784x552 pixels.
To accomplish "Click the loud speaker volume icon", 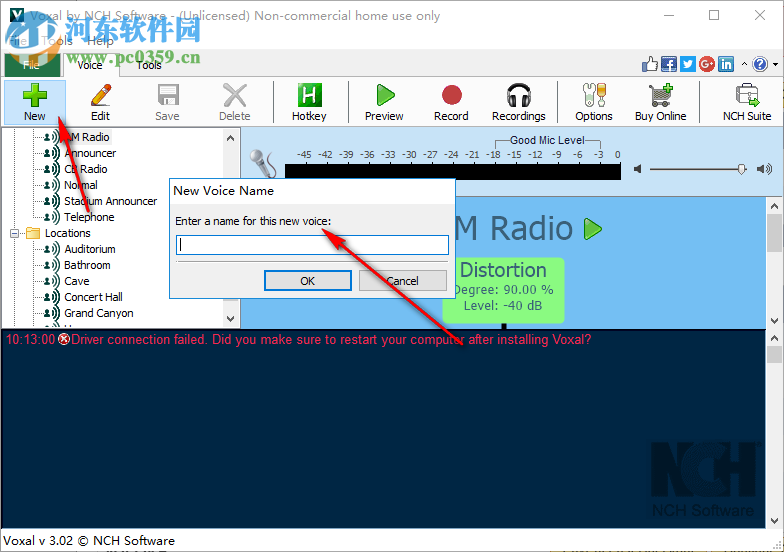I will [x=764, y=169].
